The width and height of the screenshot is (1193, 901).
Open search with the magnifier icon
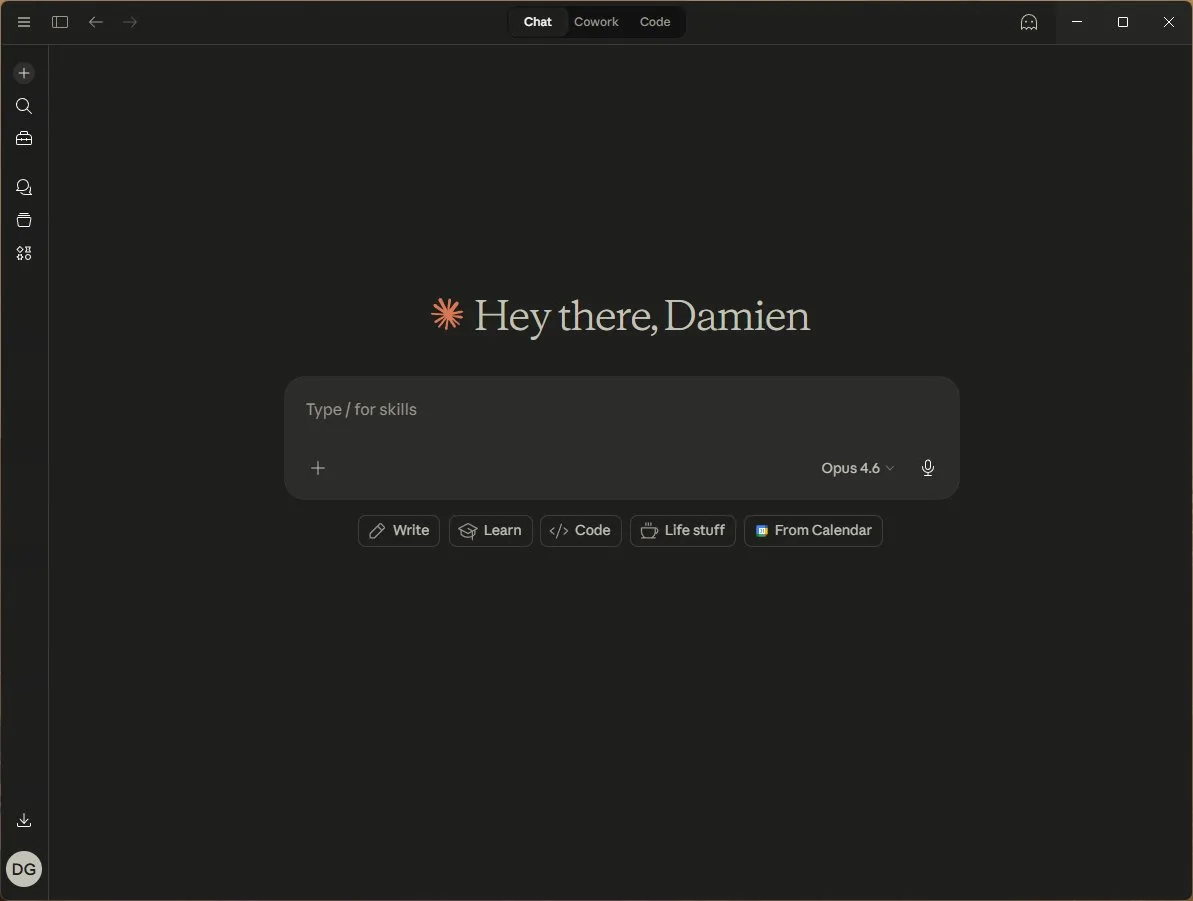[x=24, y=106]
